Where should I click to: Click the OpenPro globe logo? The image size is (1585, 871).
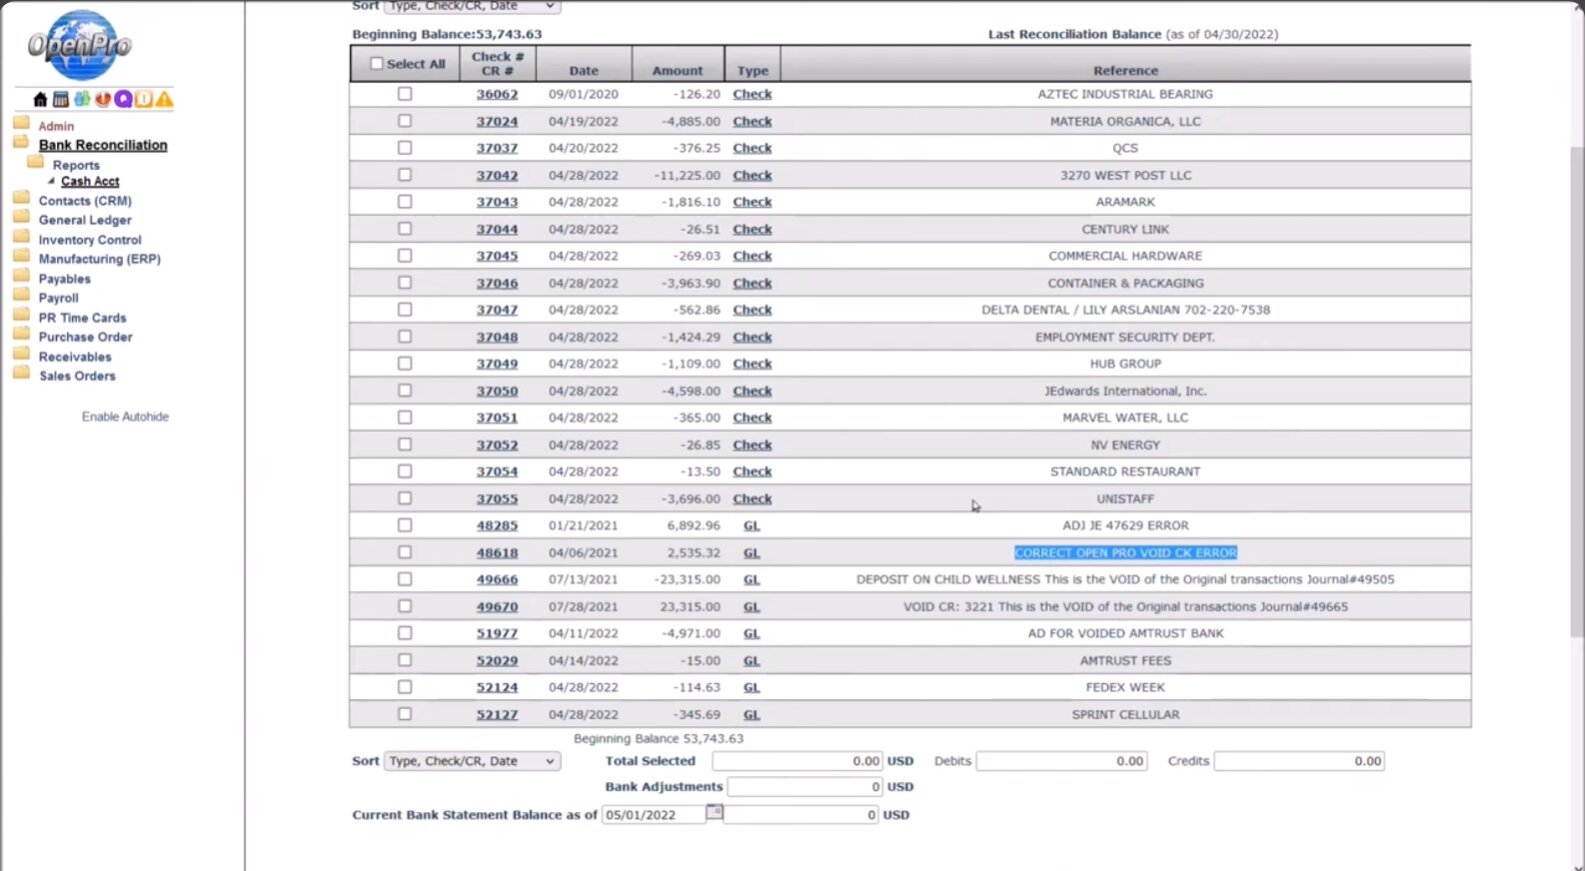80,45
